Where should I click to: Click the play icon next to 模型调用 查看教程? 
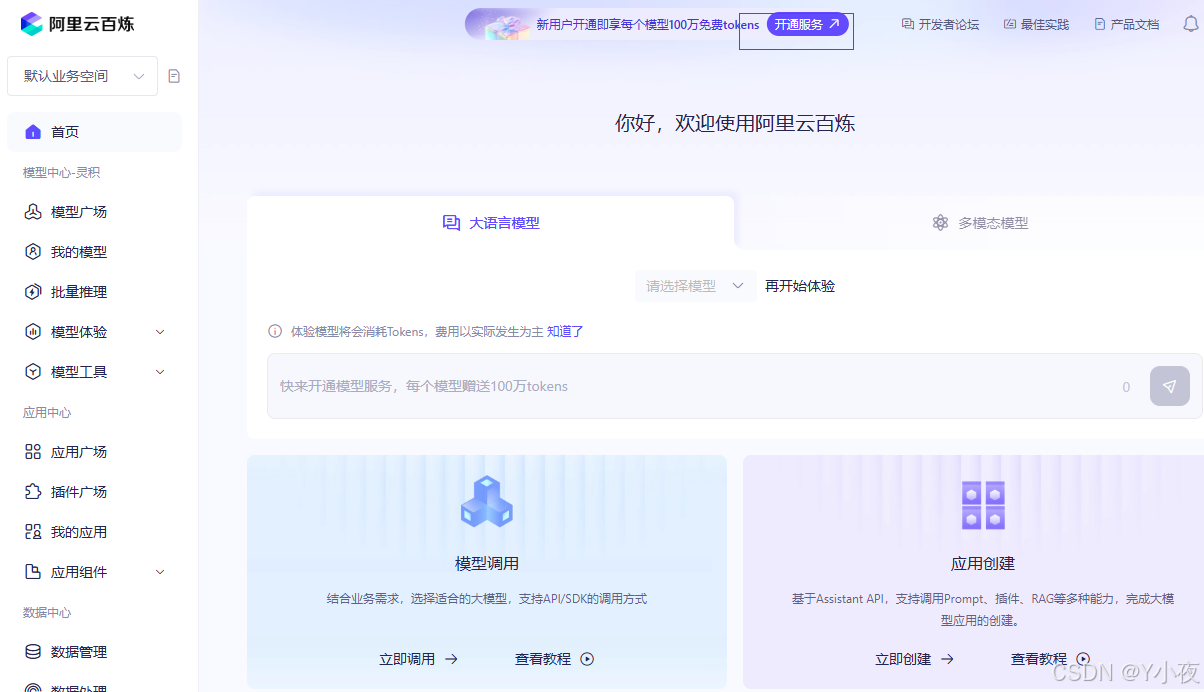coord(587,659)
